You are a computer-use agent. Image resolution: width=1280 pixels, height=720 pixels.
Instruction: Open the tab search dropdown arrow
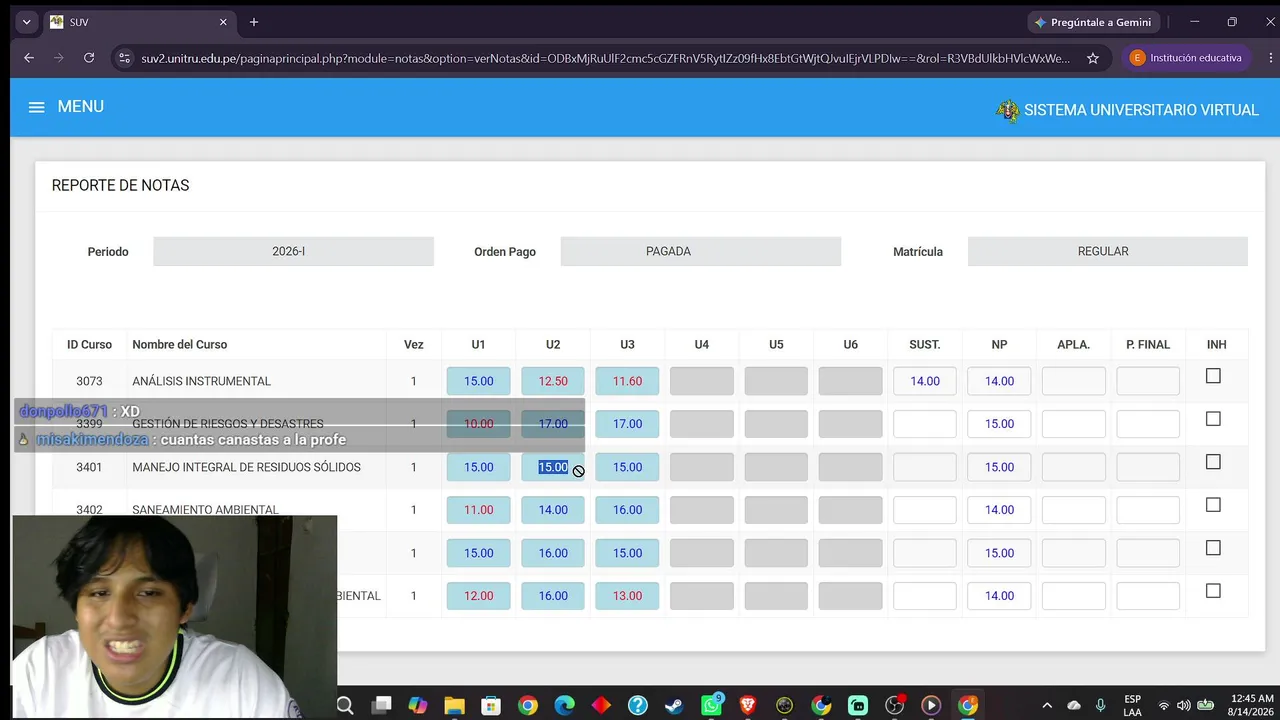pyautogui.click(x=26, y=22)
